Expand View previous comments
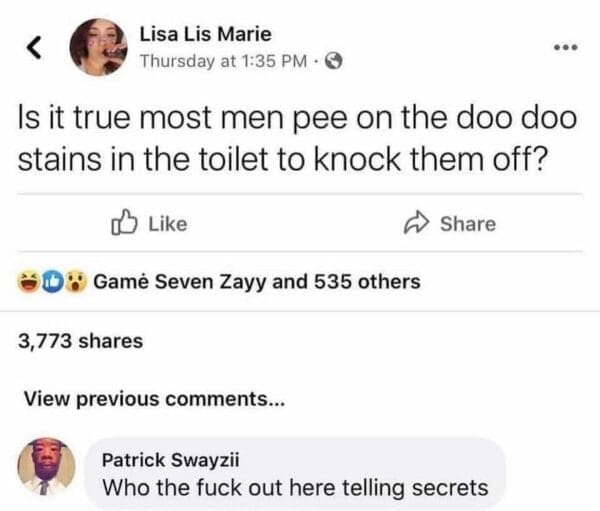The height and width of the screenshot is (511, 600). coord(154,400)
